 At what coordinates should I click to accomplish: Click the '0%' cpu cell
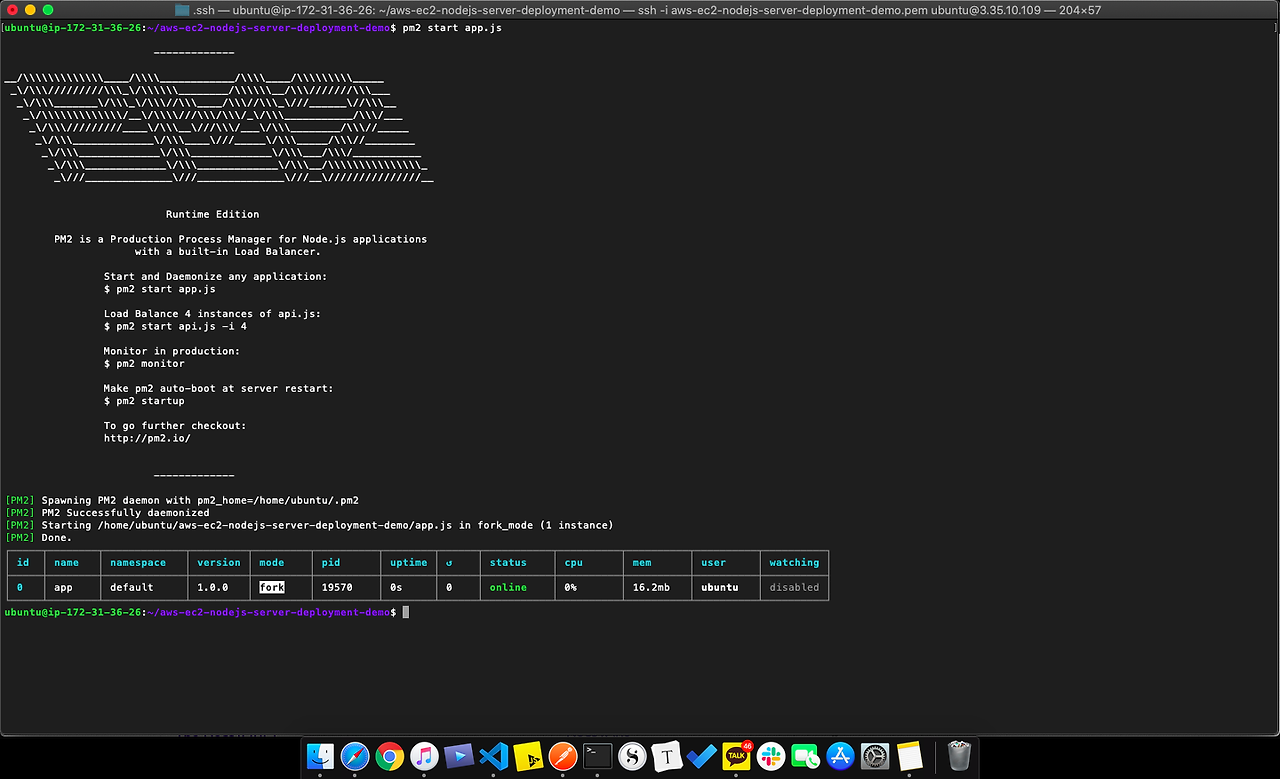(570, 587)
